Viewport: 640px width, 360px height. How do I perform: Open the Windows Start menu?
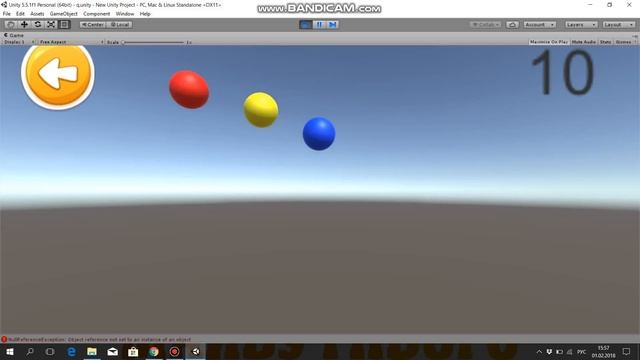coord(9,352)
